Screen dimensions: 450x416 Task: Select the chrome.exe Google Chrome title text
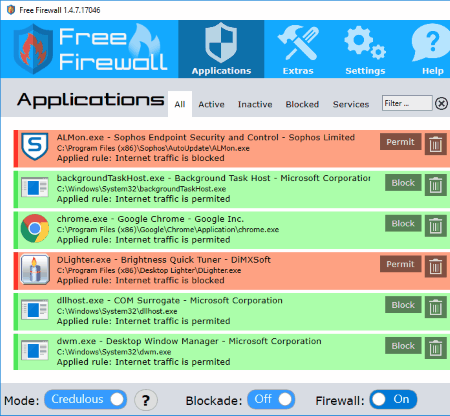coord(150,219)
